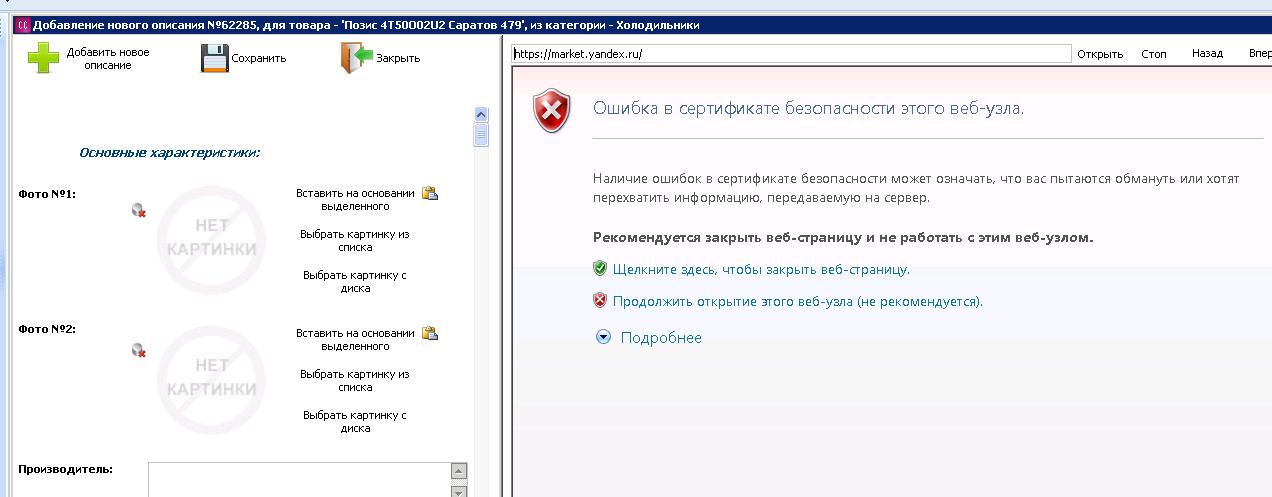Click green shield icon beside close-page link
1272x497 pixels.
600,269
